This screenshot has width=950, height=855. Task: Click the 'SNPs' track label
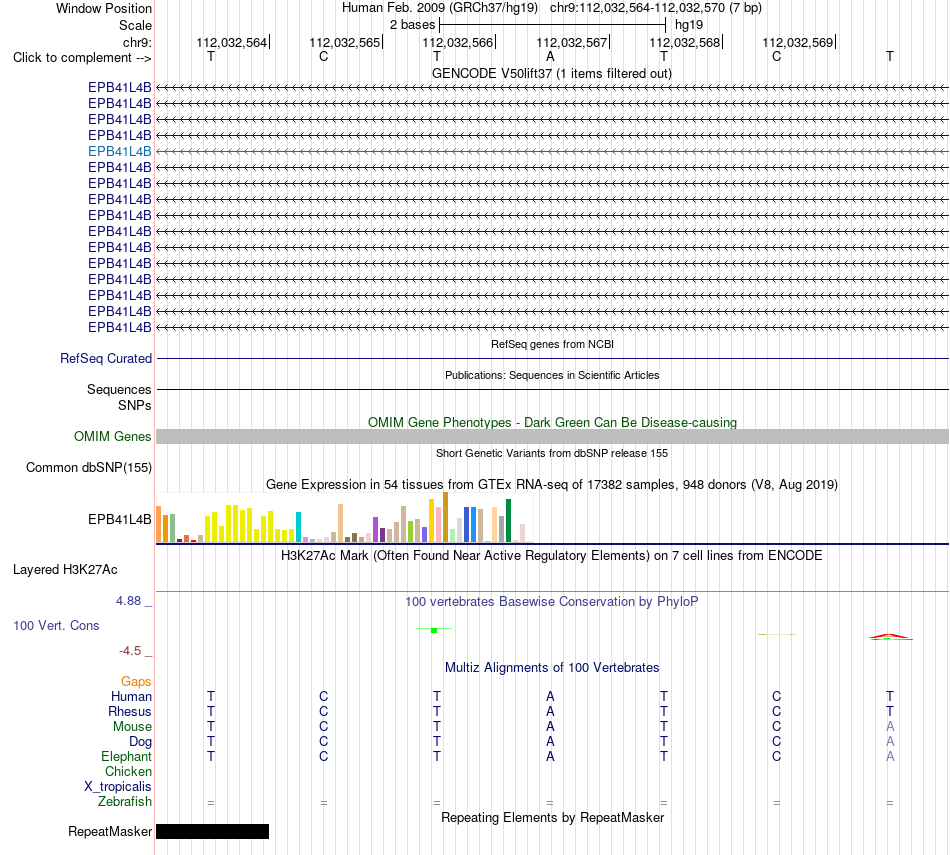(x=135, y=405)
